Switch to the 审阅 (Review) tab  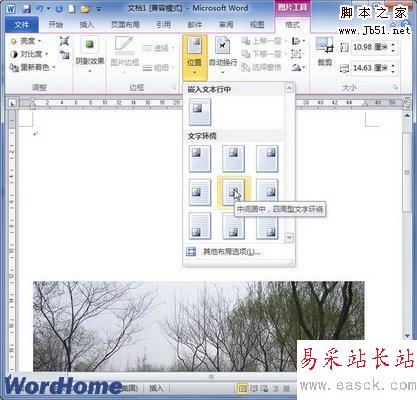[226, 24]
